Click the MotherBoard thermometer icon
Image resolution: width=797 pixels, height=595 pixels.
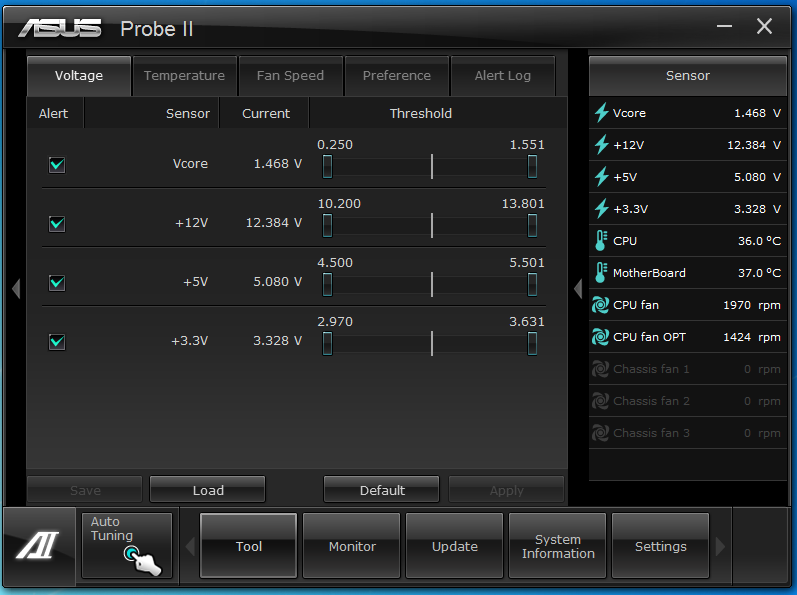click(601, 273)
